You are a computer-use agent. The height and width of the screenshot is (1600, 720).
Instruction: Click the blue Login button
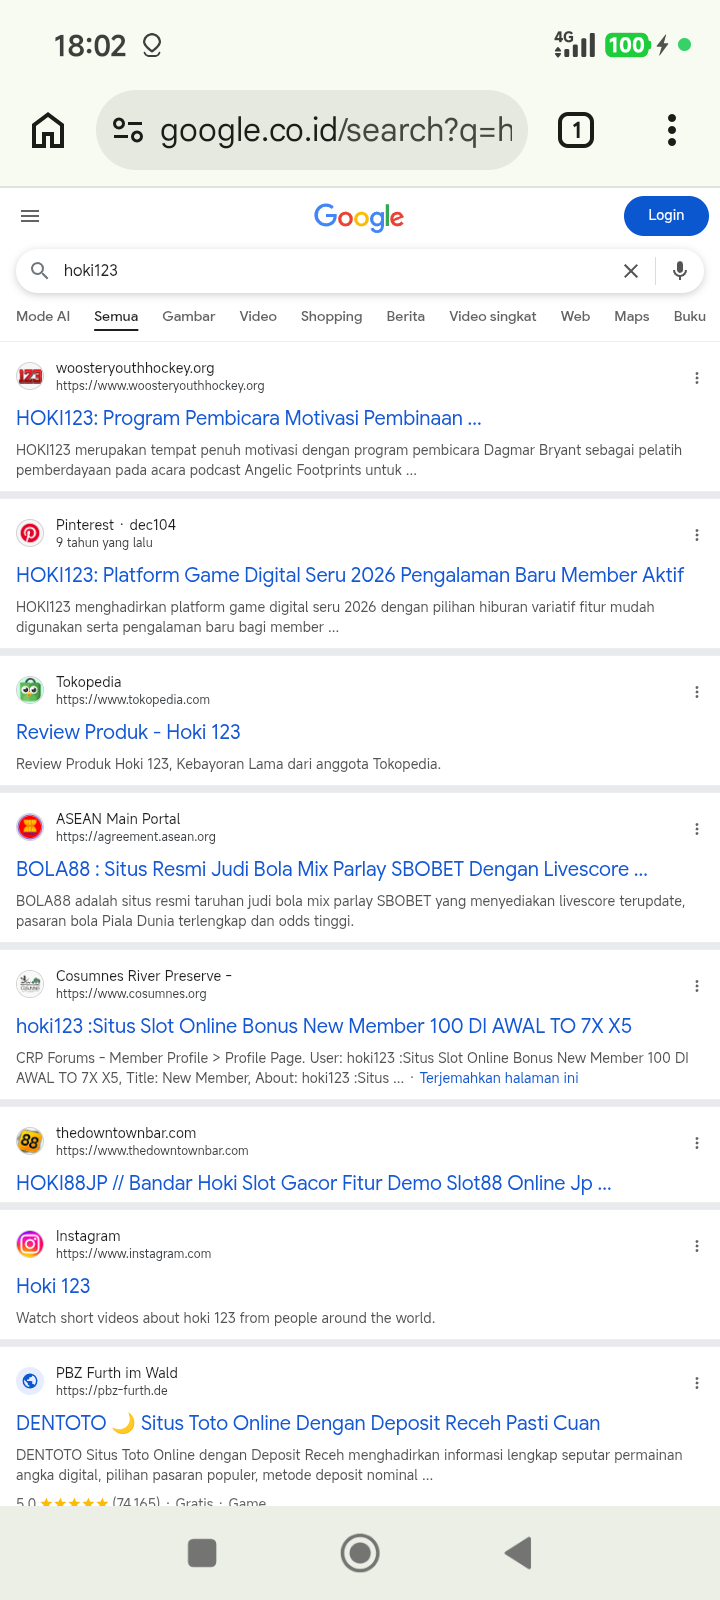[666, 216]
